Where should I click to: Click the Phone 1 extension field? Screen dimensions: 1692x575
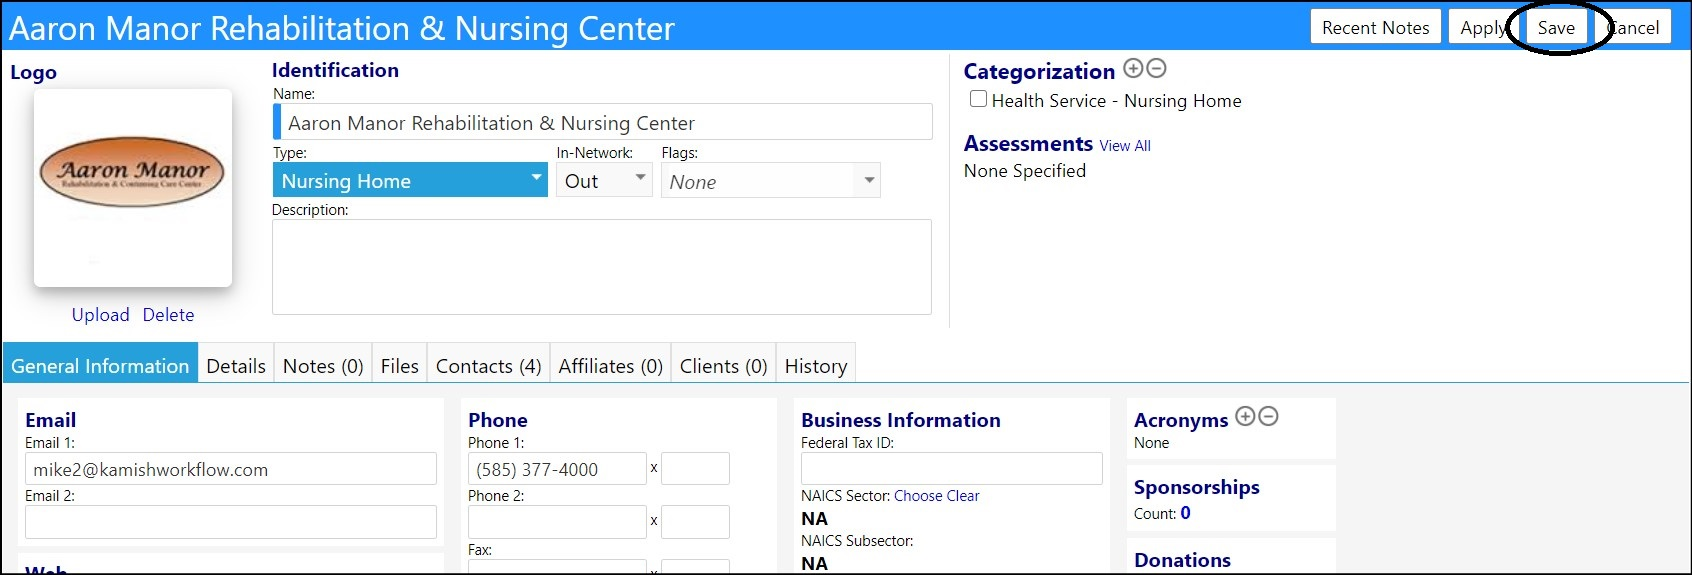[695, 469]
